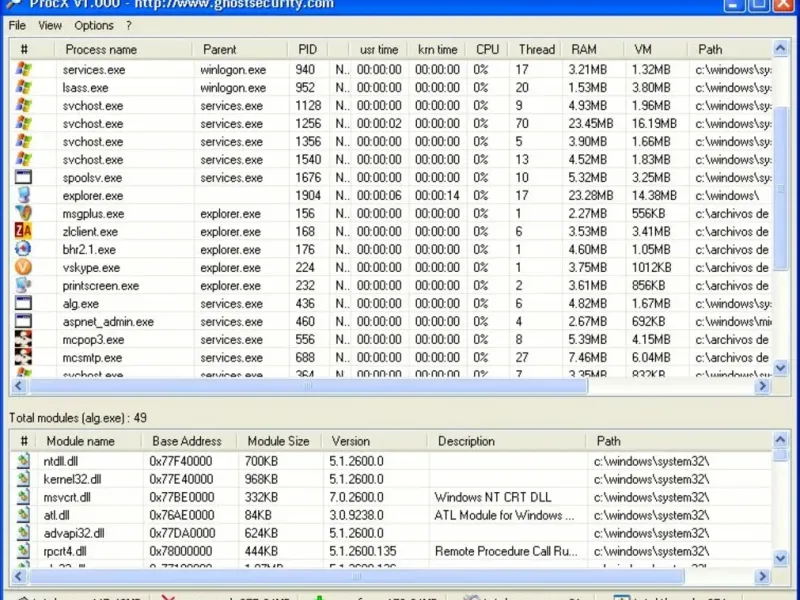Select the msgplus.exe process name
The width and height of the screenshot is (800, 600).
[x=93, y=214]
